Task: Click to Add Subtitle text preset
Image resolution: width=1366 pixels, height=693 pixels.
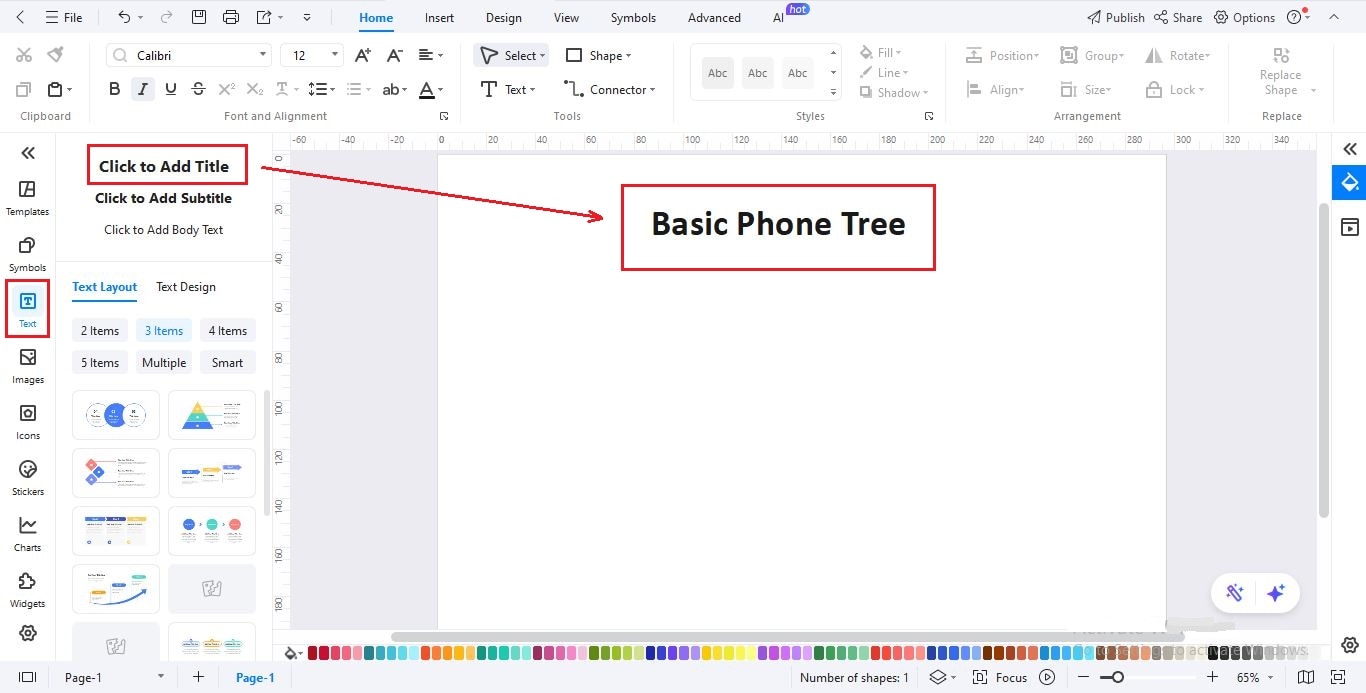Action: coord(163,198)
